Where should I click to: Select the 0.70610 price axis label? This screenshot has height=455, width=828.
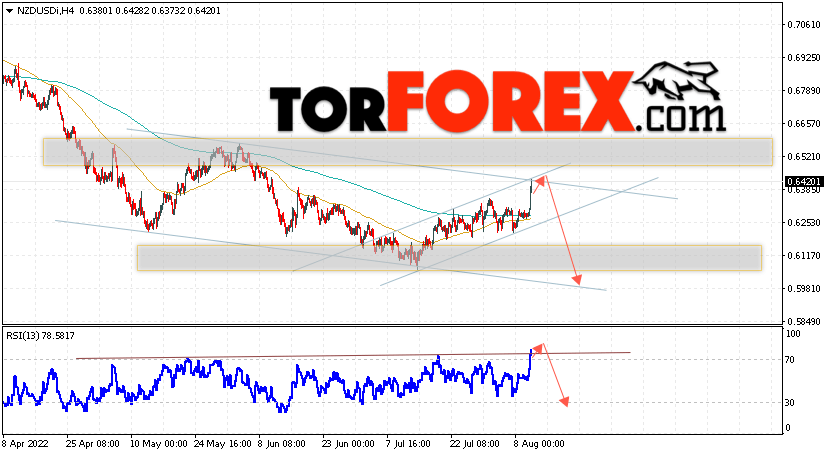[x=804, y=24]
